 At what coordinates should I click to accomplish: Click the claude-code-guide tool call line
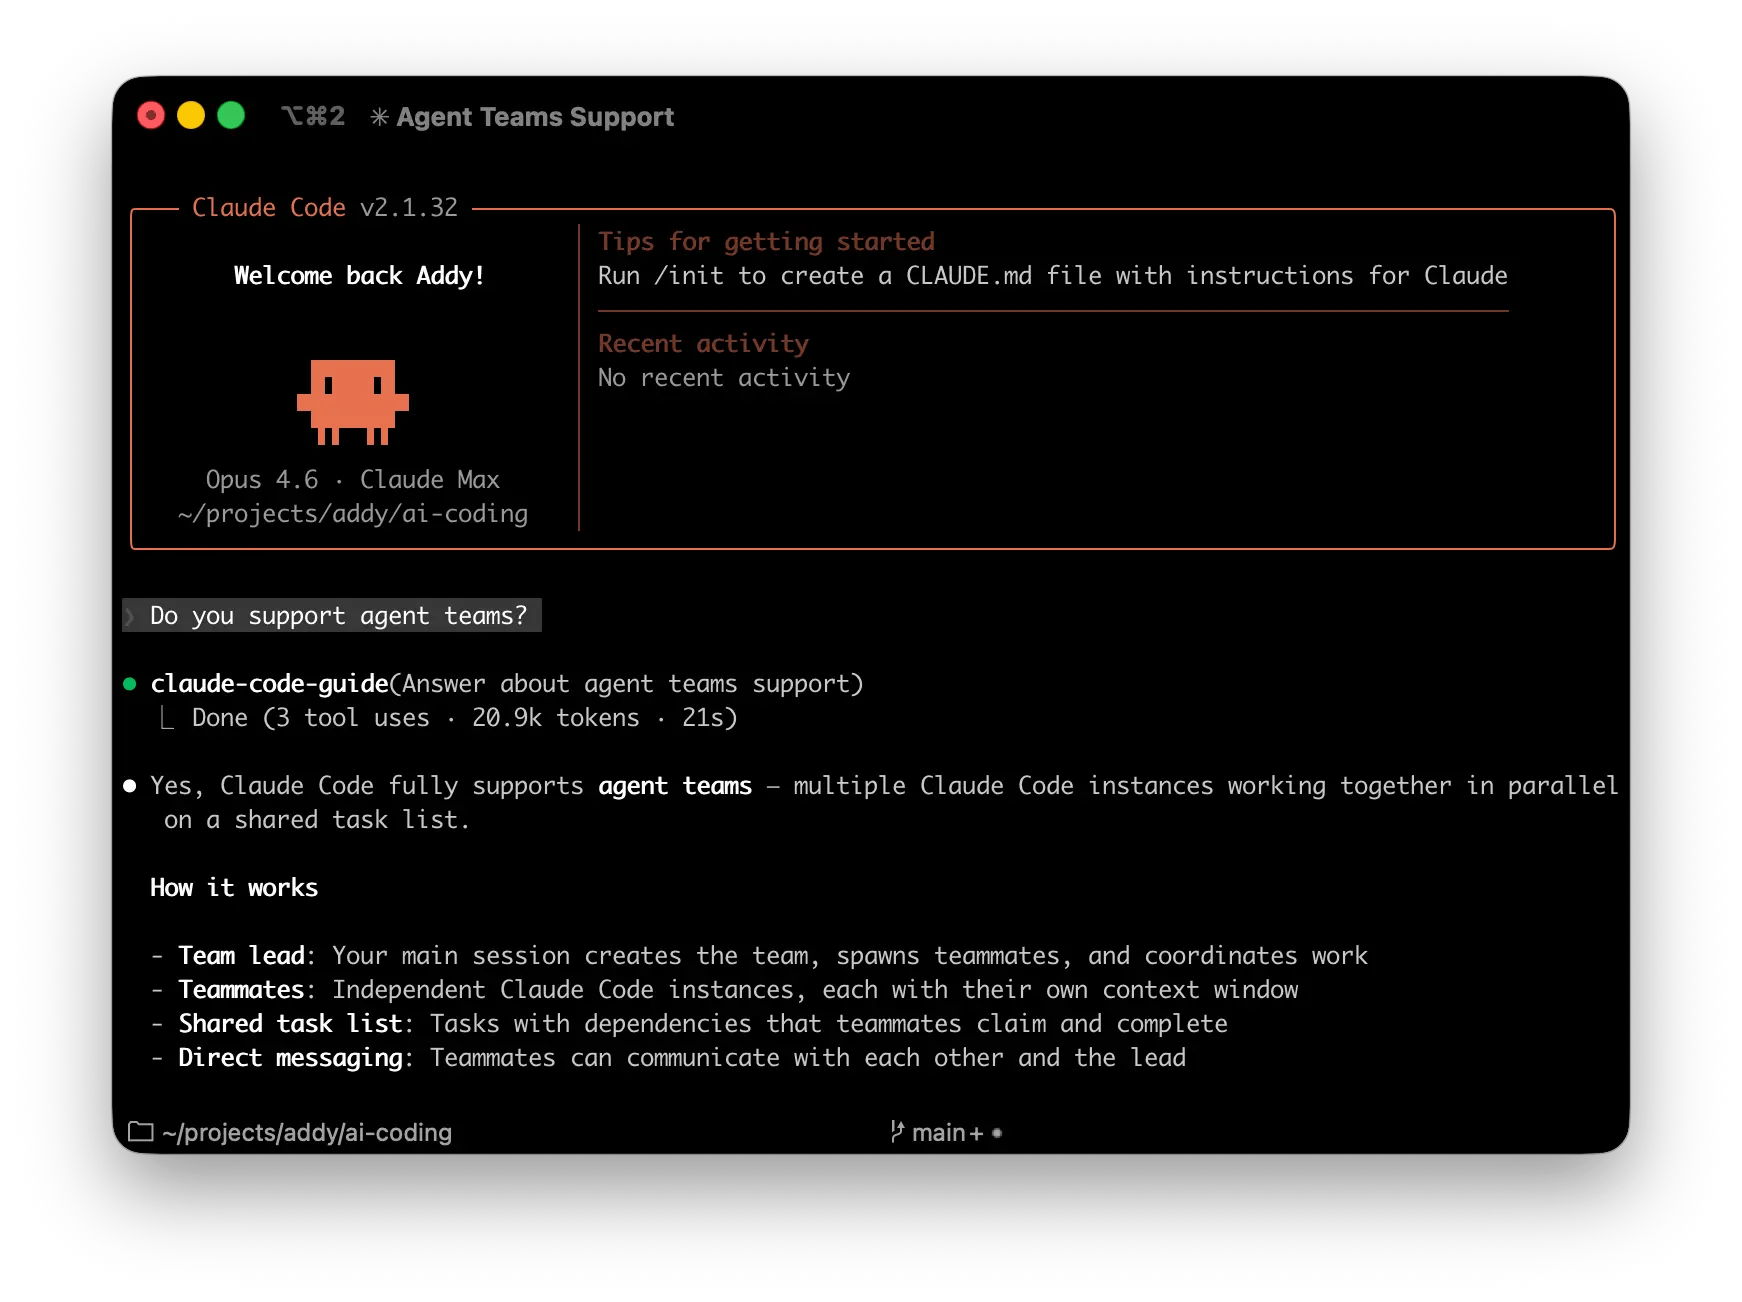[x=507, y=684]
